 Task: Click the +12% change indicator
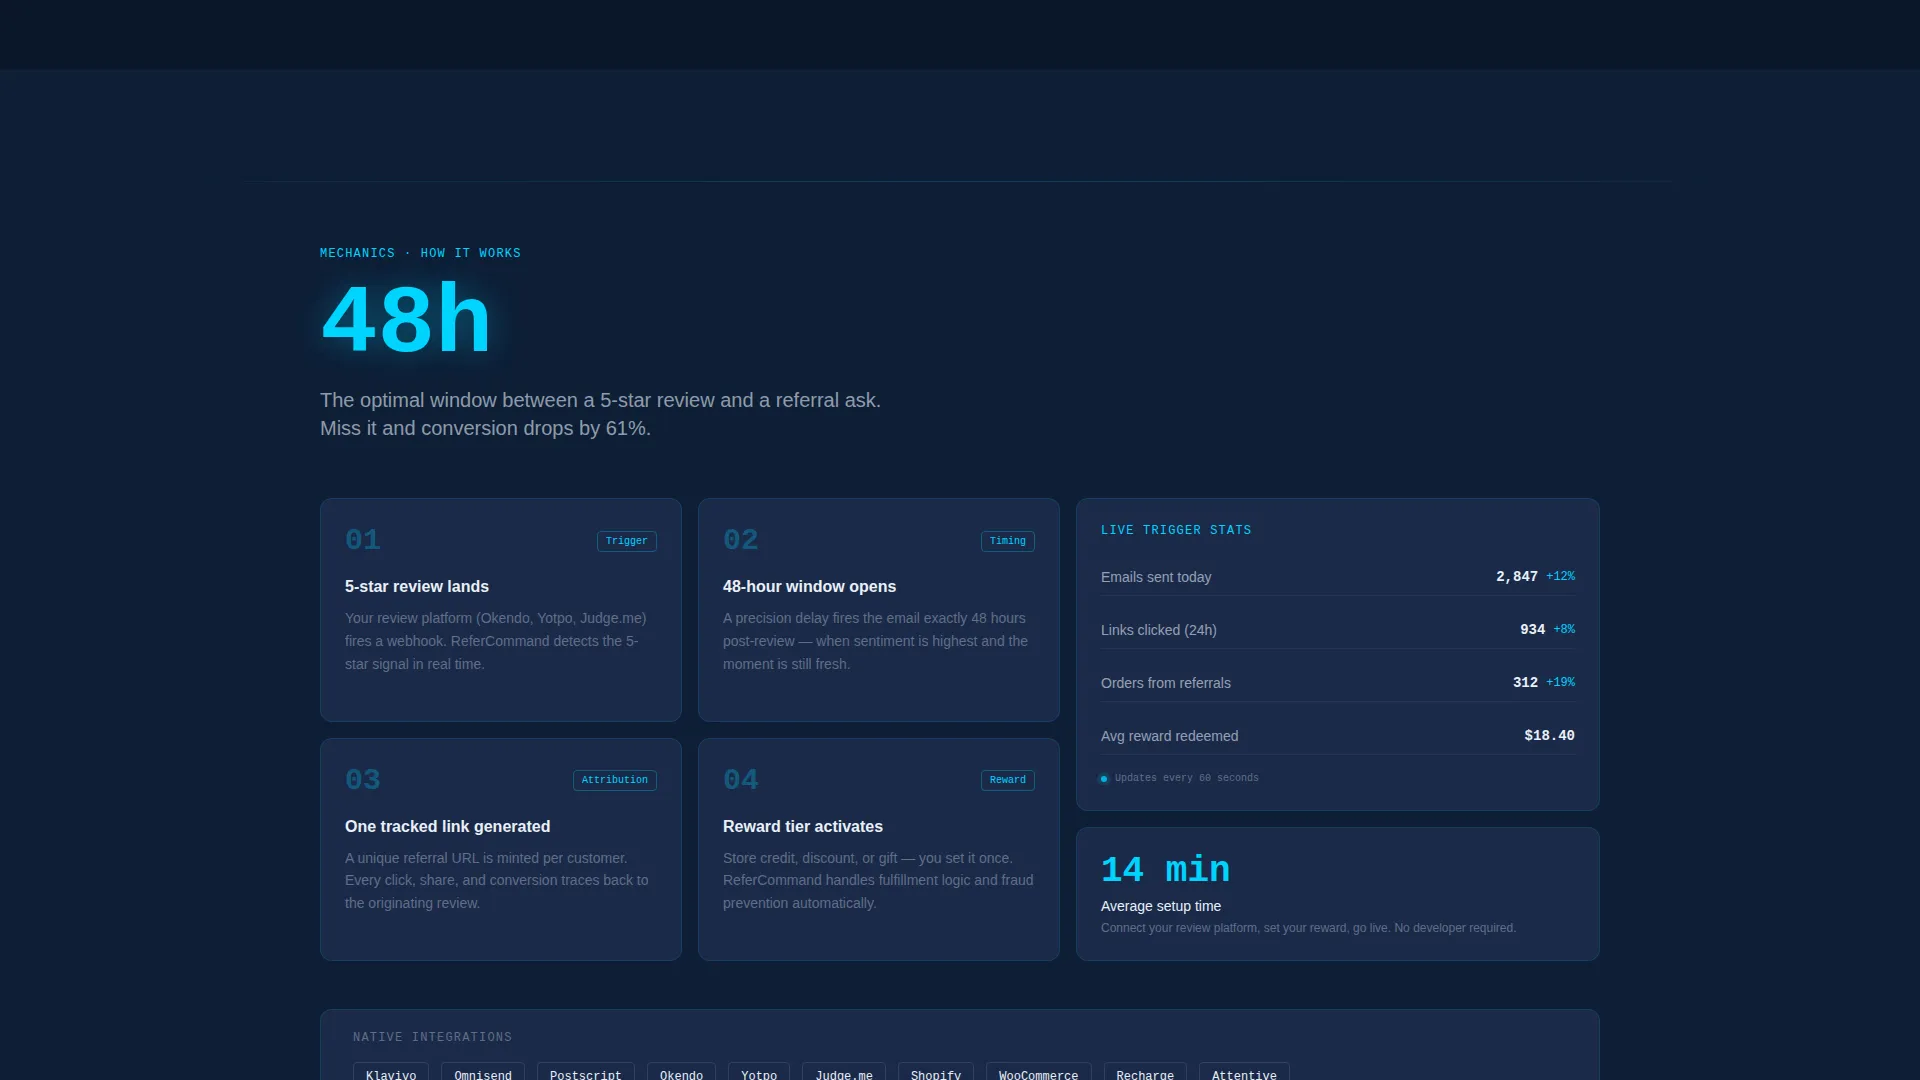point(1560,577)
